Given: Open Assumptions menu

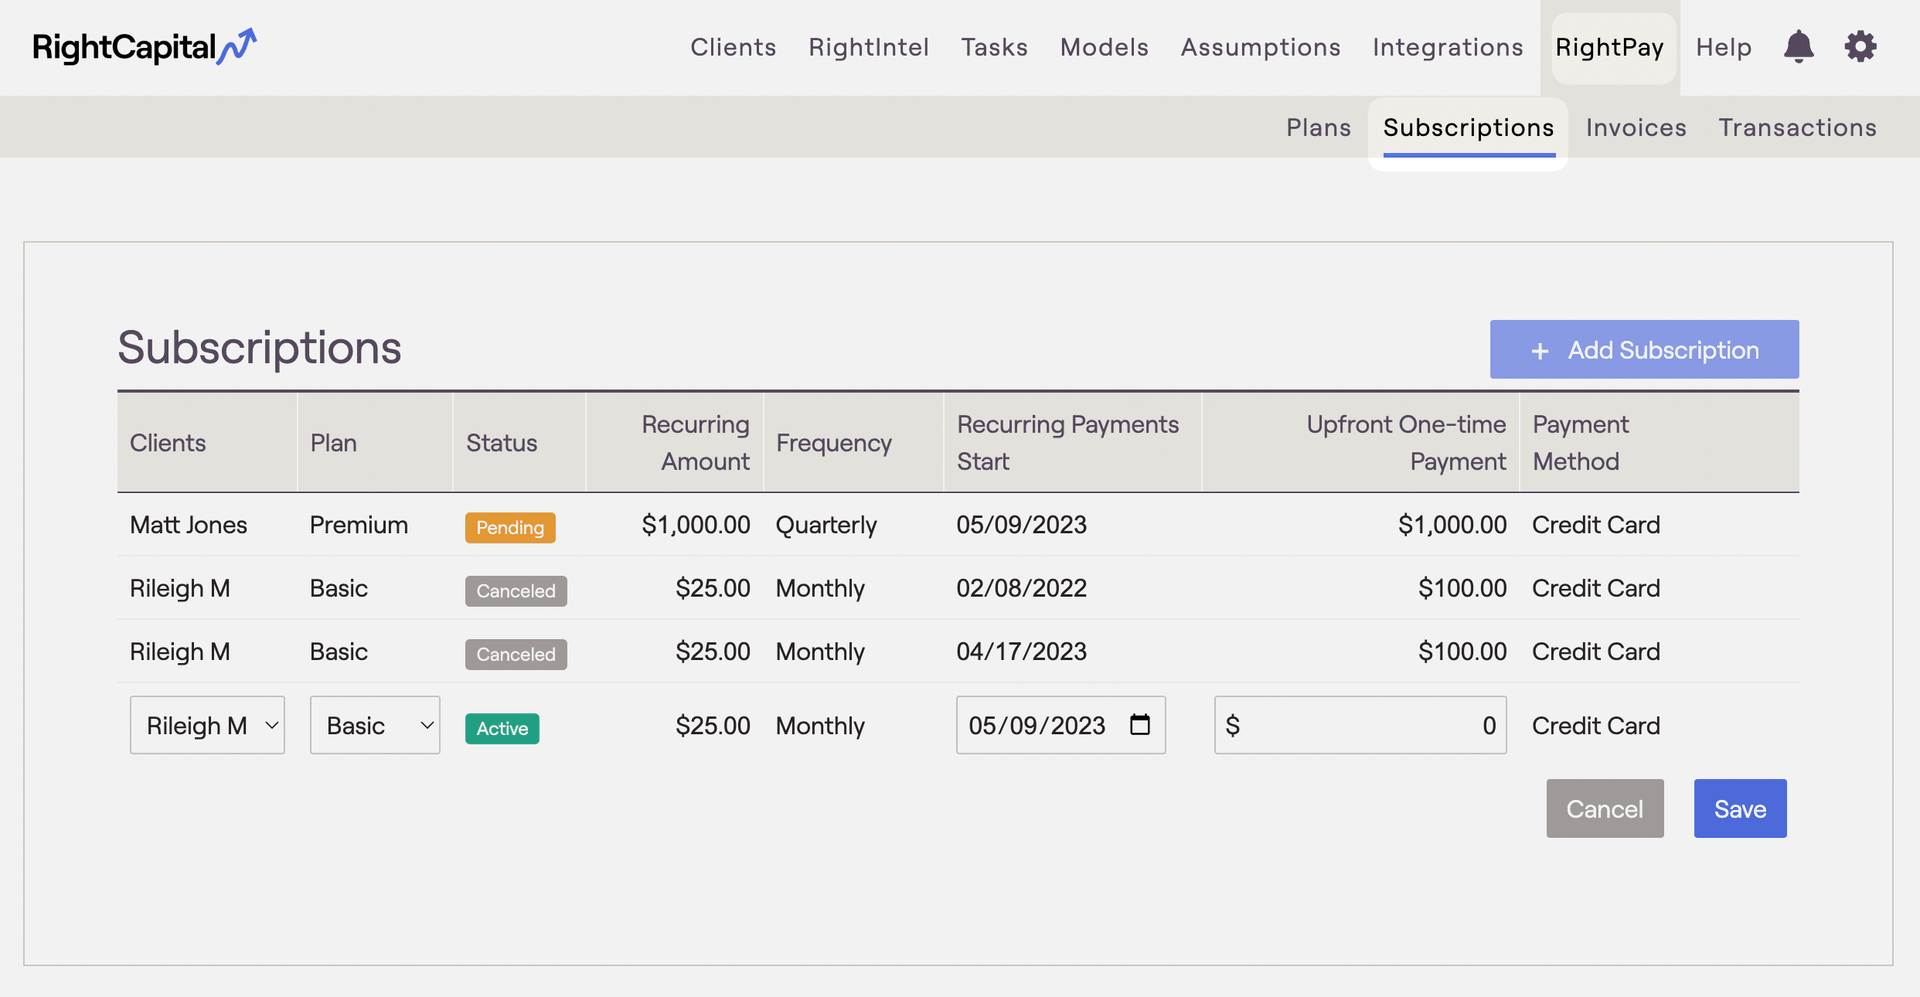Looking at the screenshot, I should (1260, 47).
